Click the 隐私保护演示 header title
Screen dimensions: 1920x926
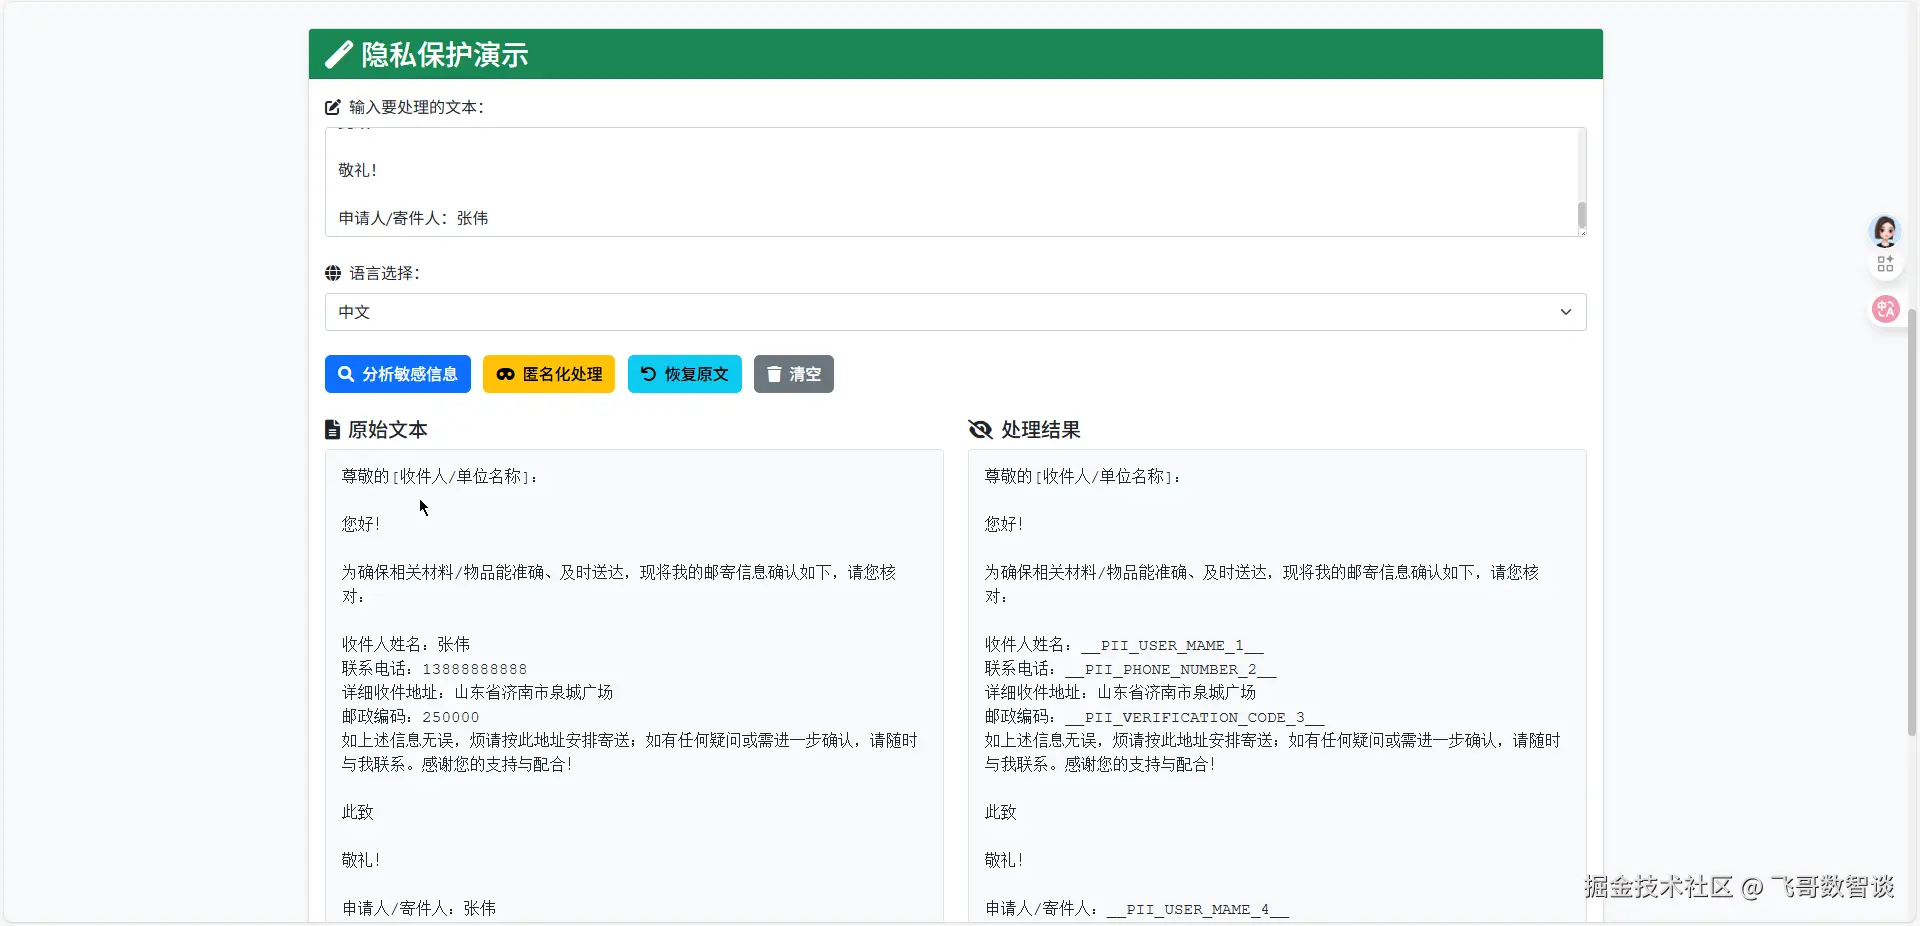(445, 55)
